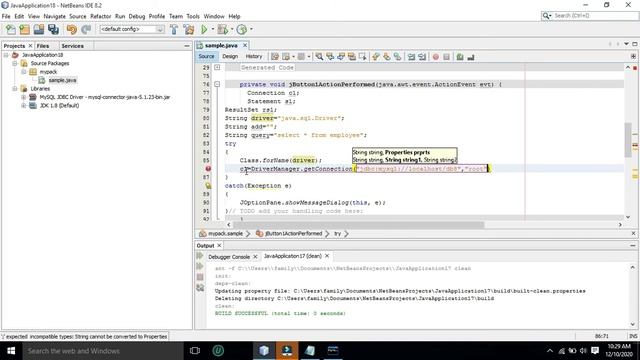Close the JavaApplication17 (clean) output tab
The width and height of the screenshot is (640, 360).
[327, 256]
